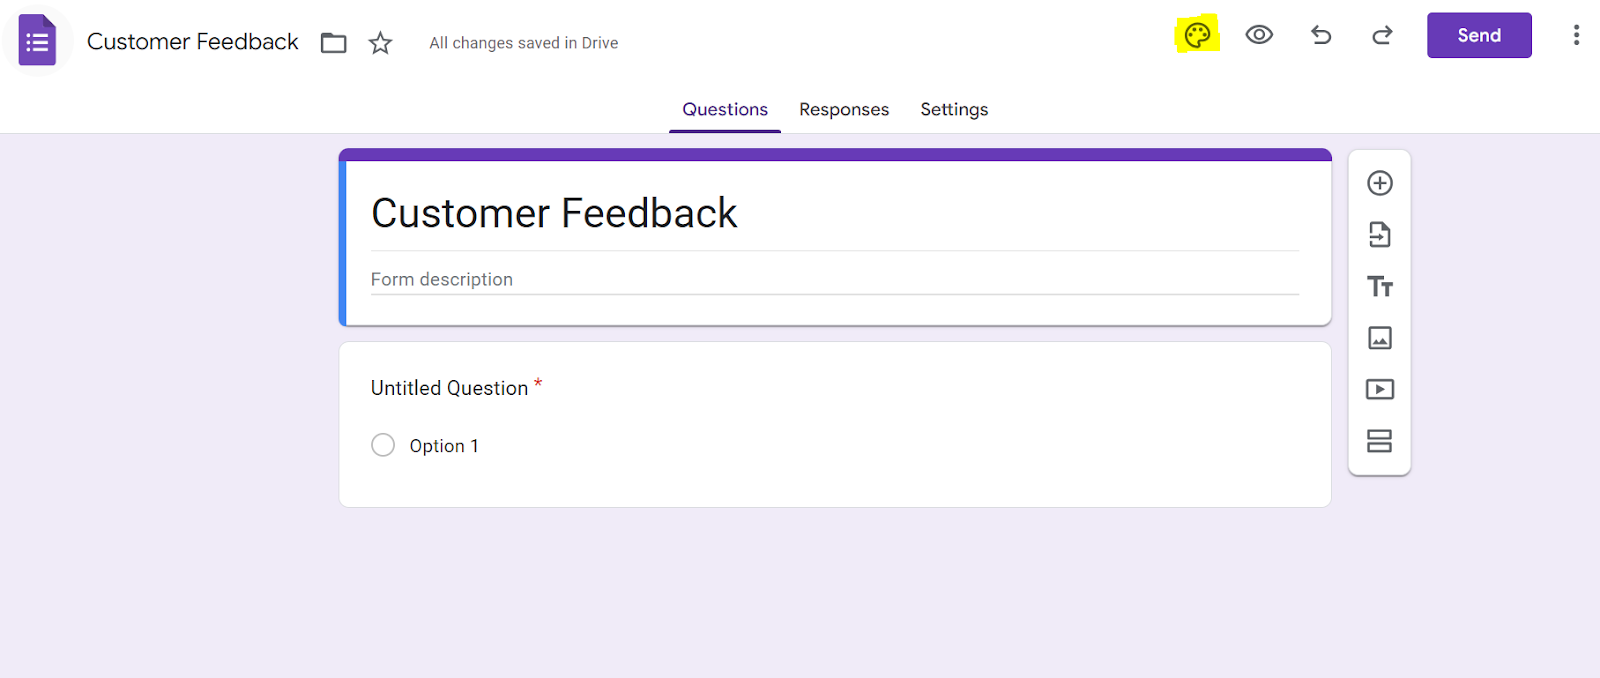Open the Customize theme palette icon

[x=1197, y=36]
